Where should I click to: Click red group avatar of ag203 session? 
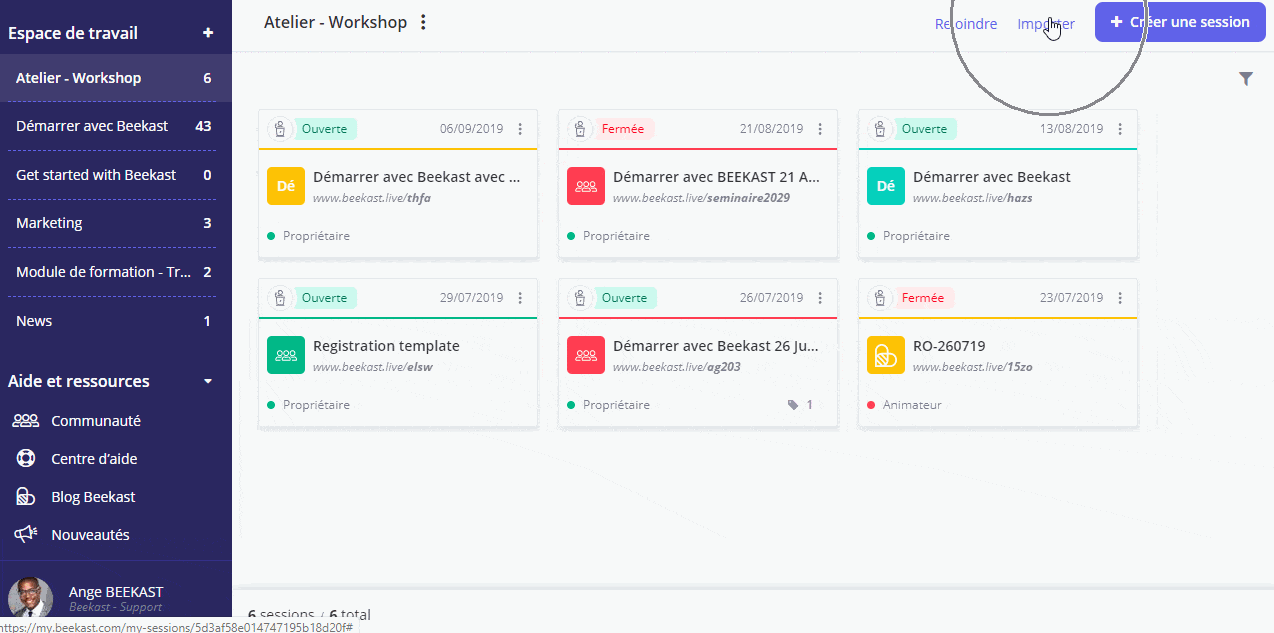[x=586, y=355]
